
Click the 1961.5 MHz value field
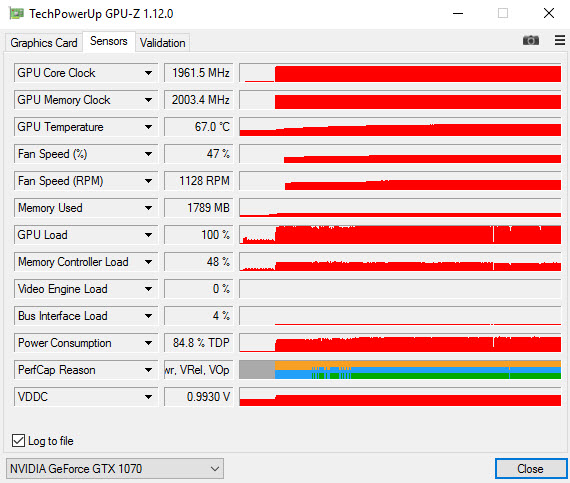pyautogui.click(x=198, y=73)
